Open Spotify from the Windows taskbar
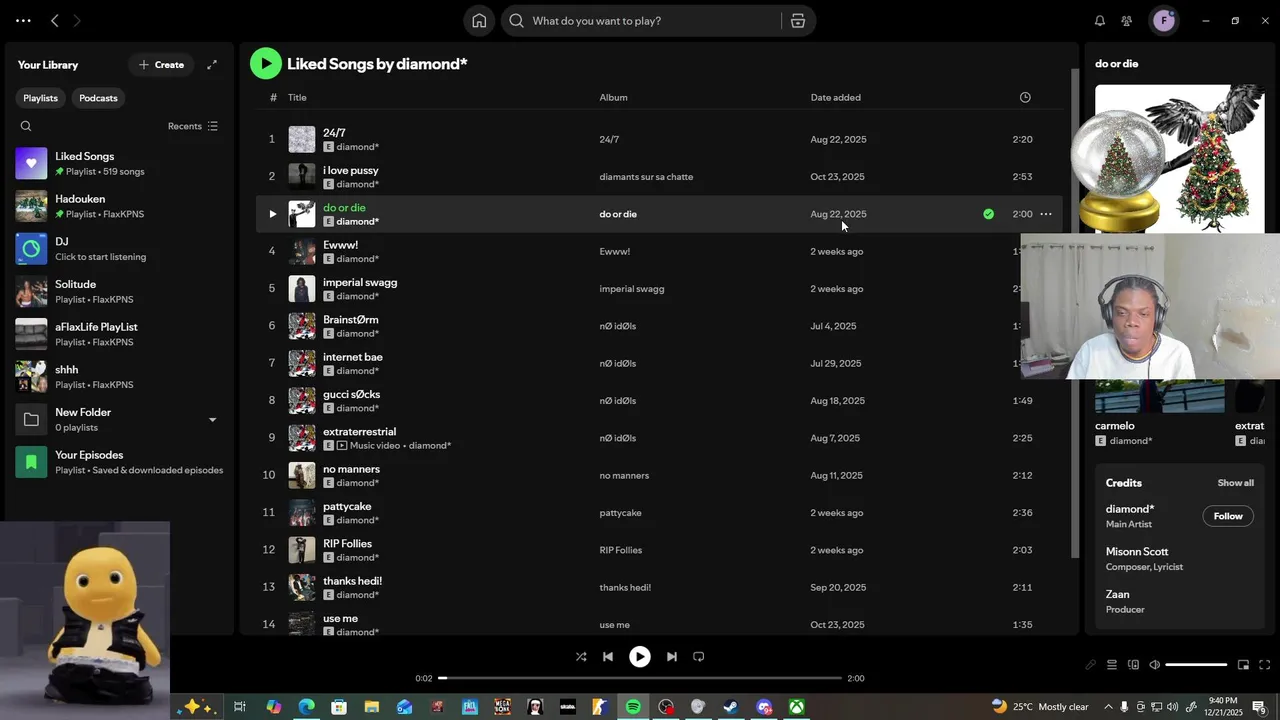The width and height of the screenshot is (1280, 720). point(633,707)
